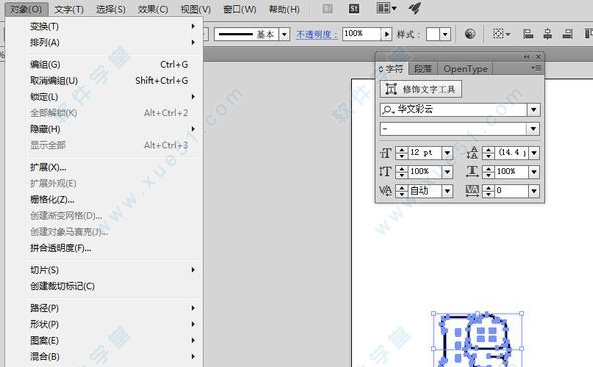
Task: Click the 修饰文字工具 touch type button
Action: 421,90
